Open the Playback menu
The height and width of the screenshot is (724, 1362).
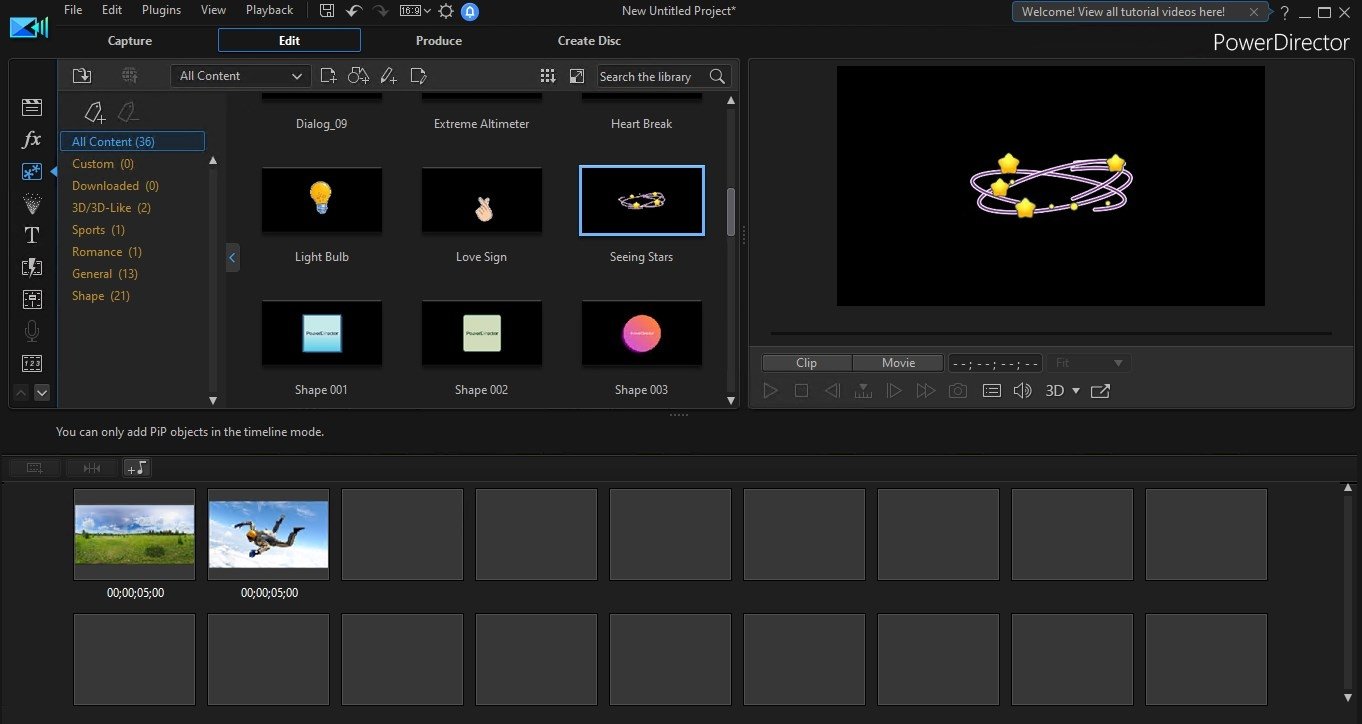270,10
